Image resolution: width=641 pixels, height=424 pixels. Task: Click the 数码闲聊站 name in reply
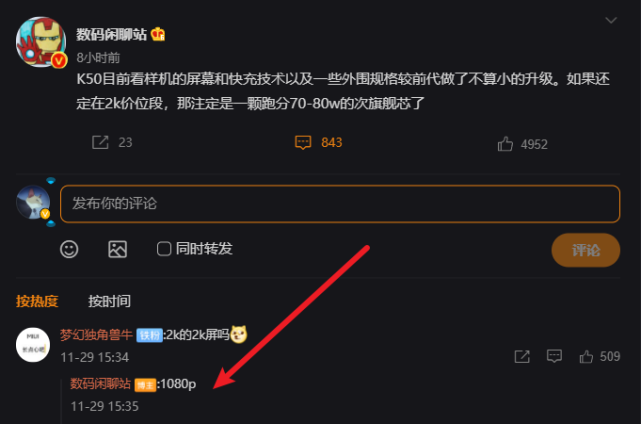coord(101,384)
